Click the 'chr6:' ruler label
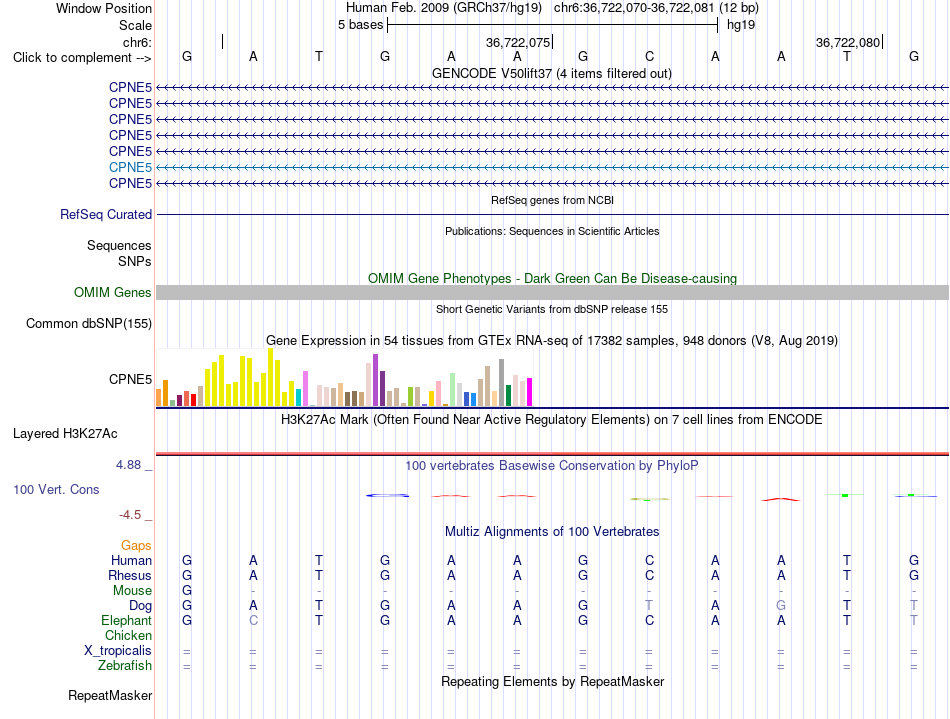 coord(138,42)
